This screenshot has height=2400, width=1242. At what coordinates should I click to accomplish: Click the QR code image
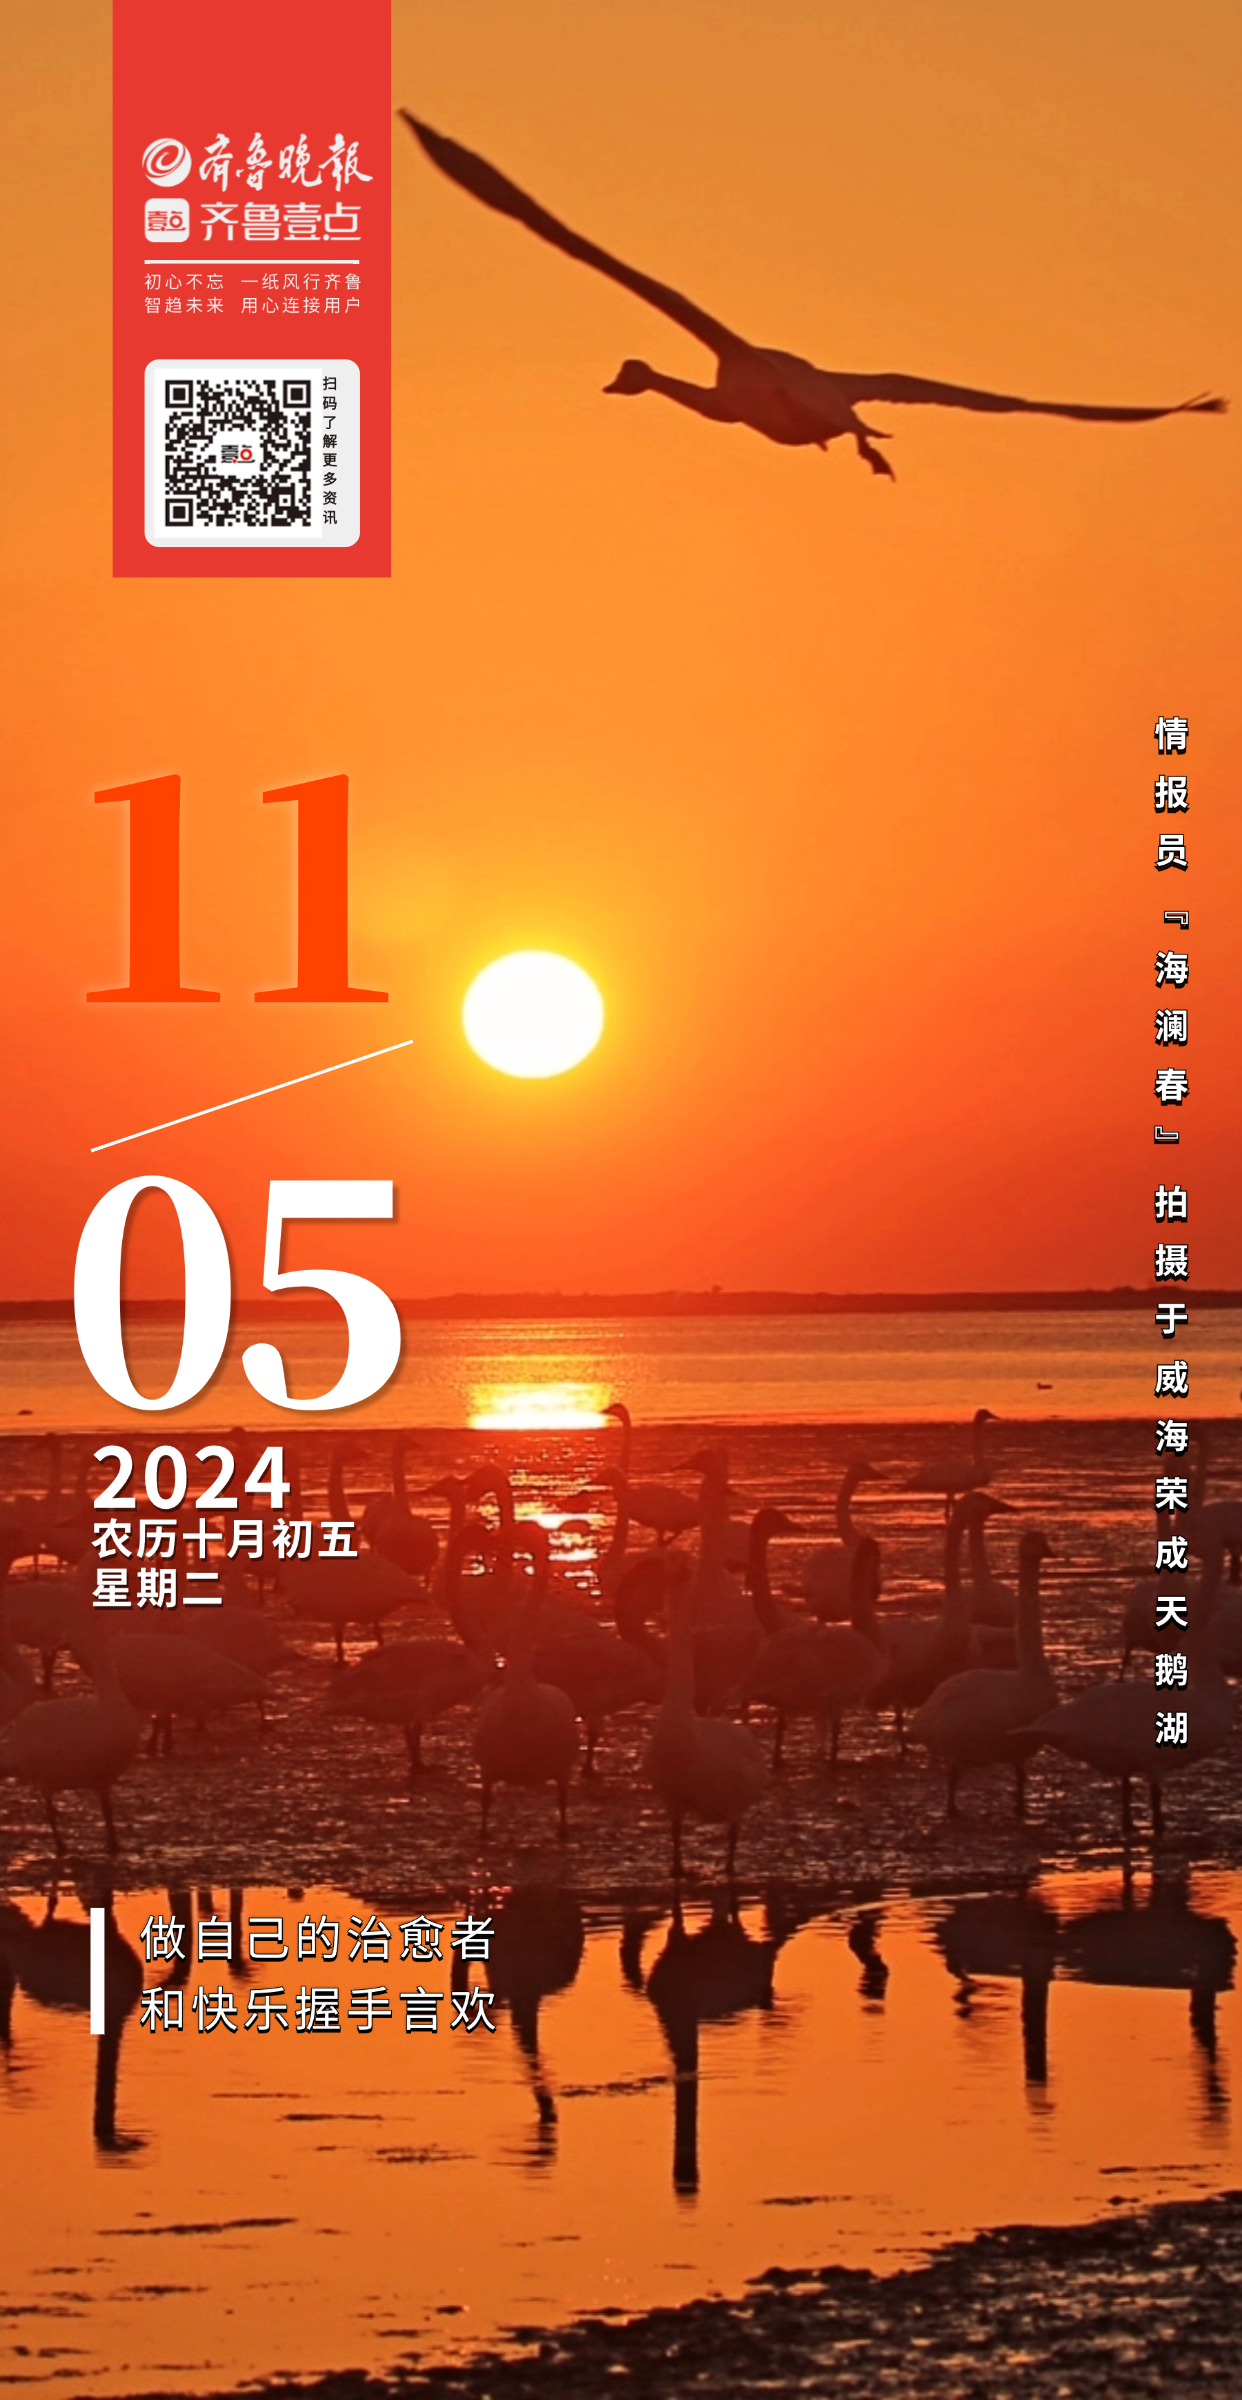(x=238, y=453)
